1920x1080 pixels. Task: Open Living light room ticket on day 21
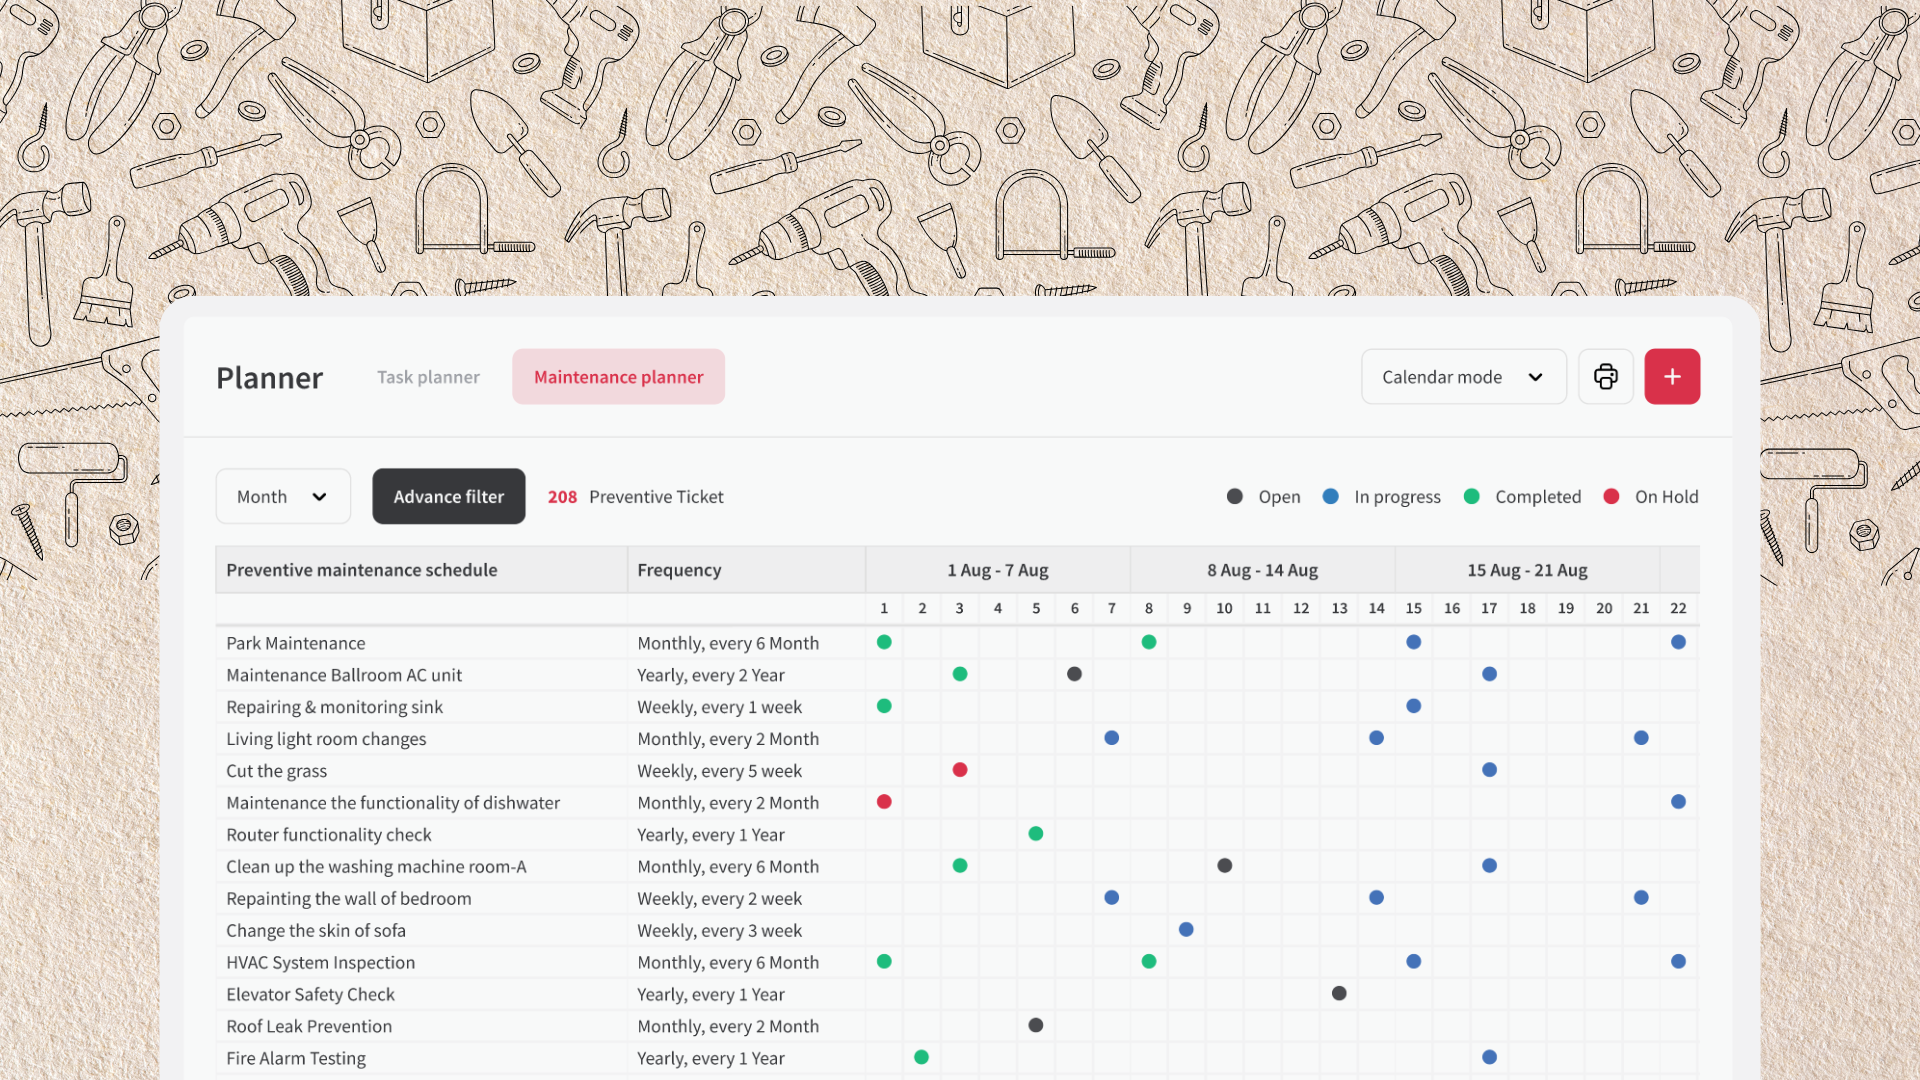tap(1641, 738)
